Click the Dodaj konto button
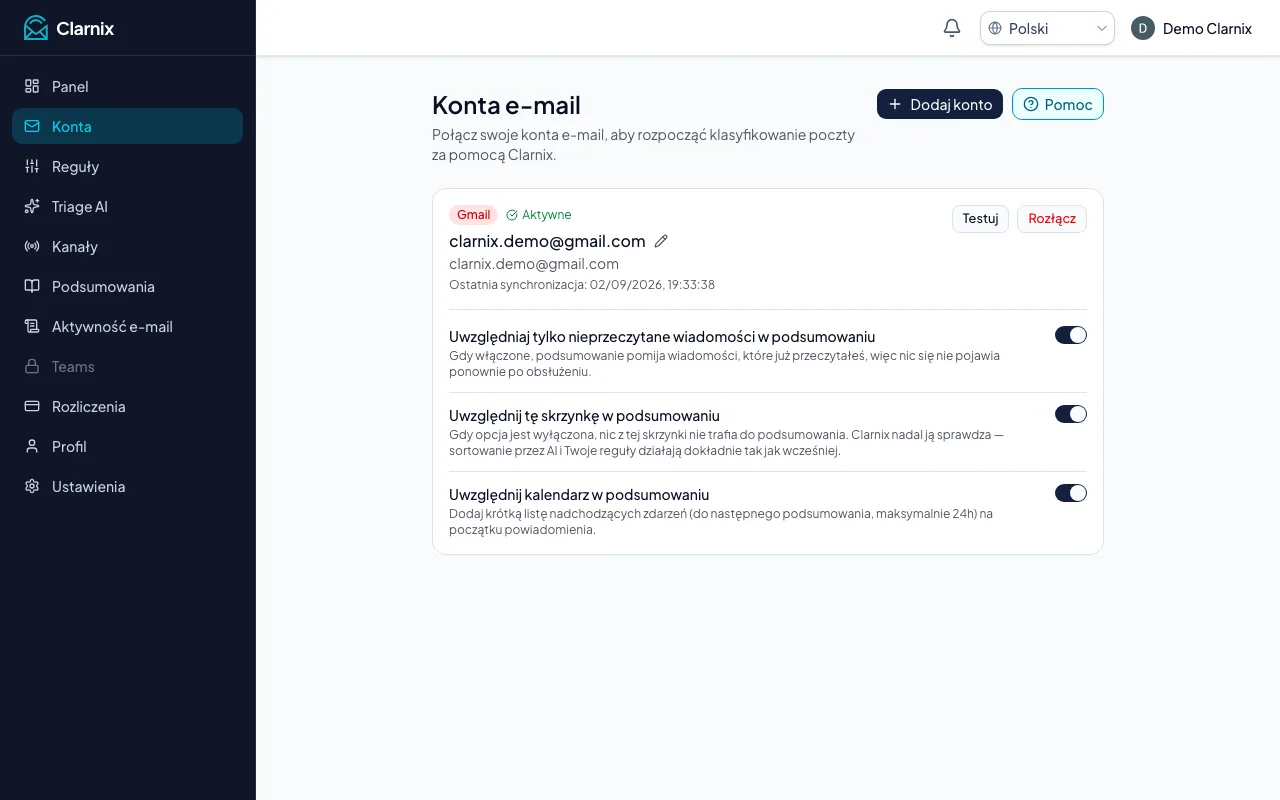The image size is (1280, 800). pyautogui.click(x=940, y=104)
